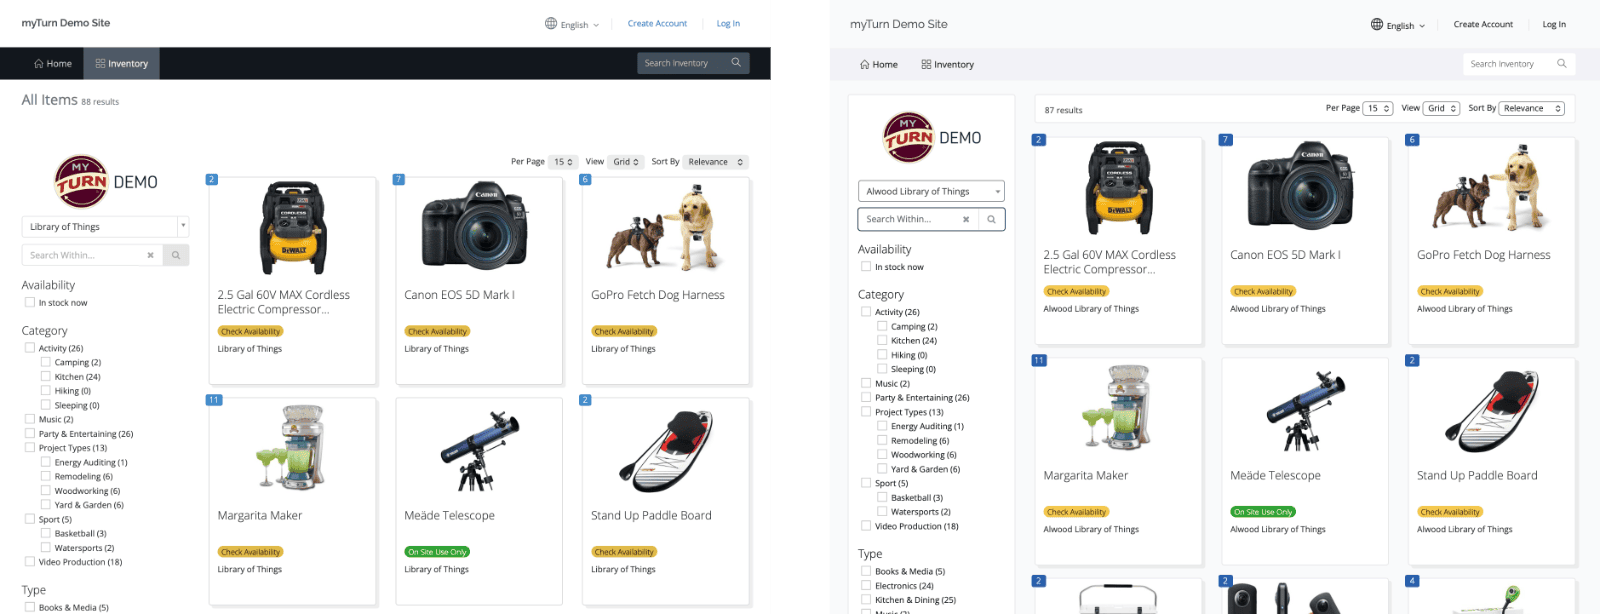Open the View Grid dropdown

coord(1440,108)
